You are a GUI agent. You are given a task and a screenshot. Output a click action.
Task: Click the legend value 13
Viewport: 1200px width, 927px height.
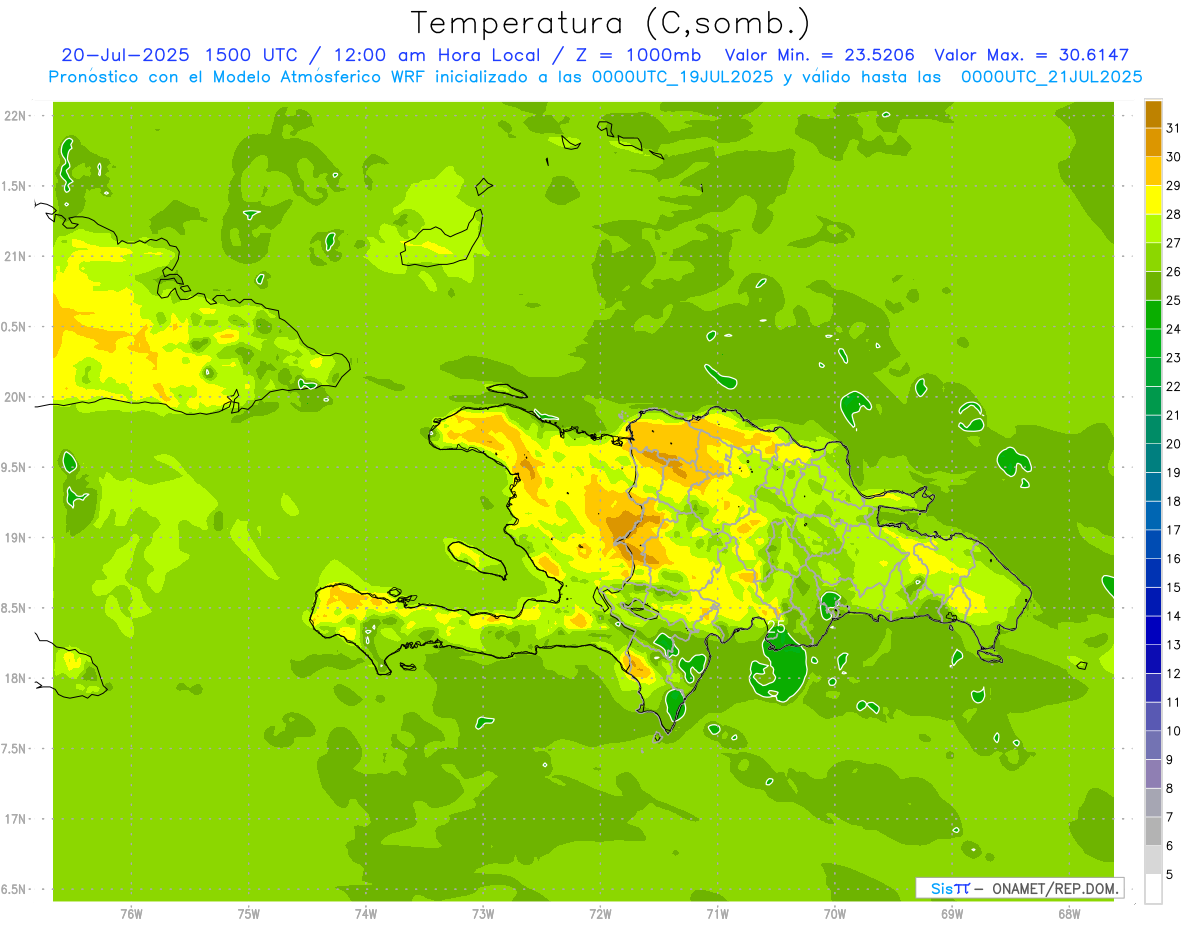click(1174, 645)
